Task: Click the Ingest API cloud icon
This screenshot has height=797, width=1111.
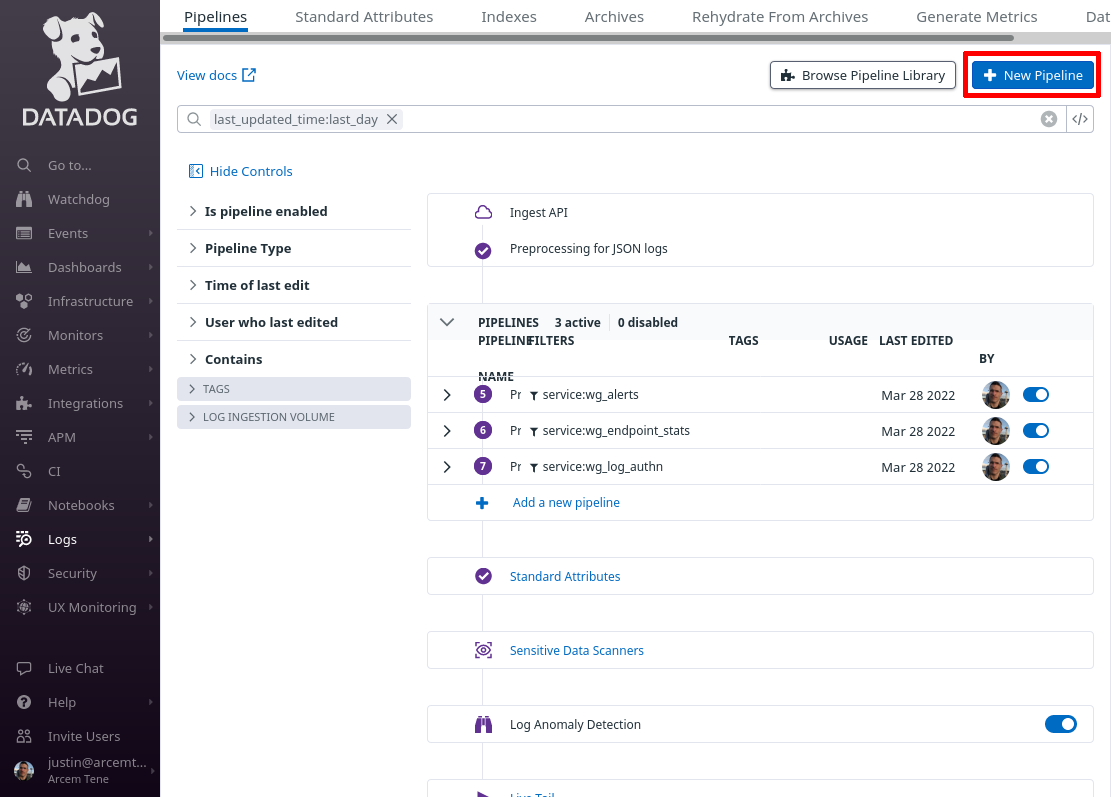Action: click(x=483, y=212)
